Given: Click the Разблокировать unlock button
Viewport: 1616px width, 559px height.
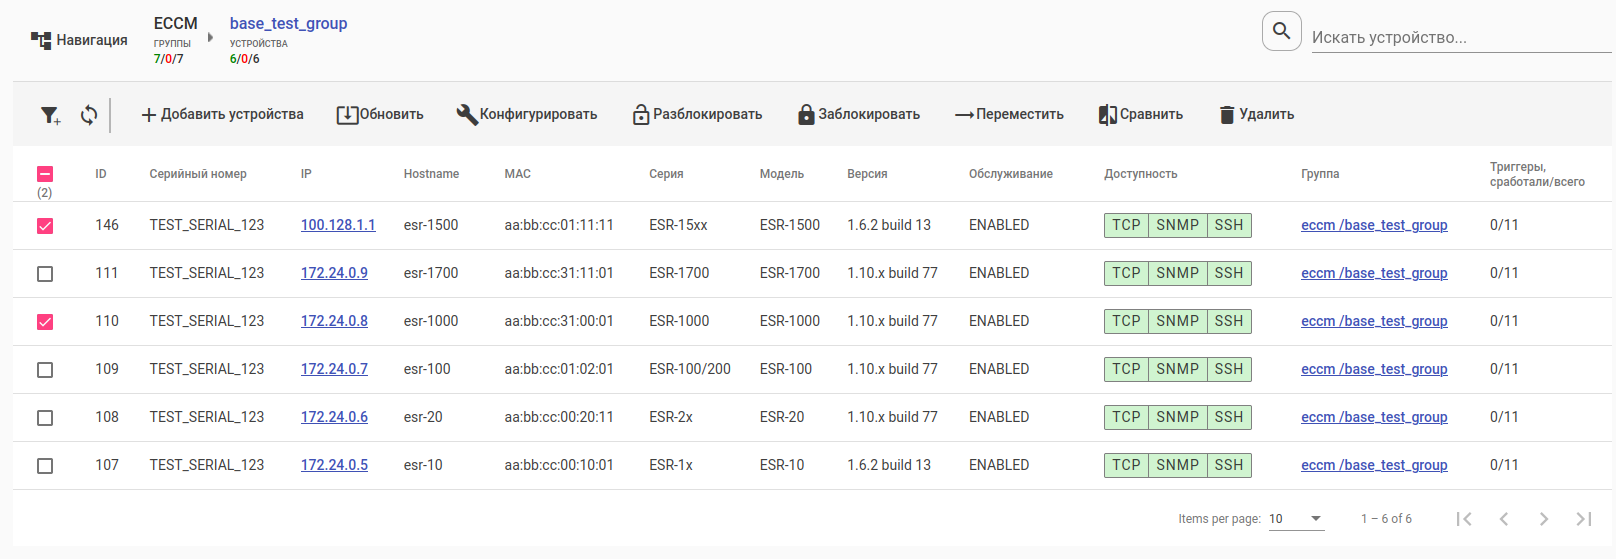Looking at the screenshot, I should 697,115.
